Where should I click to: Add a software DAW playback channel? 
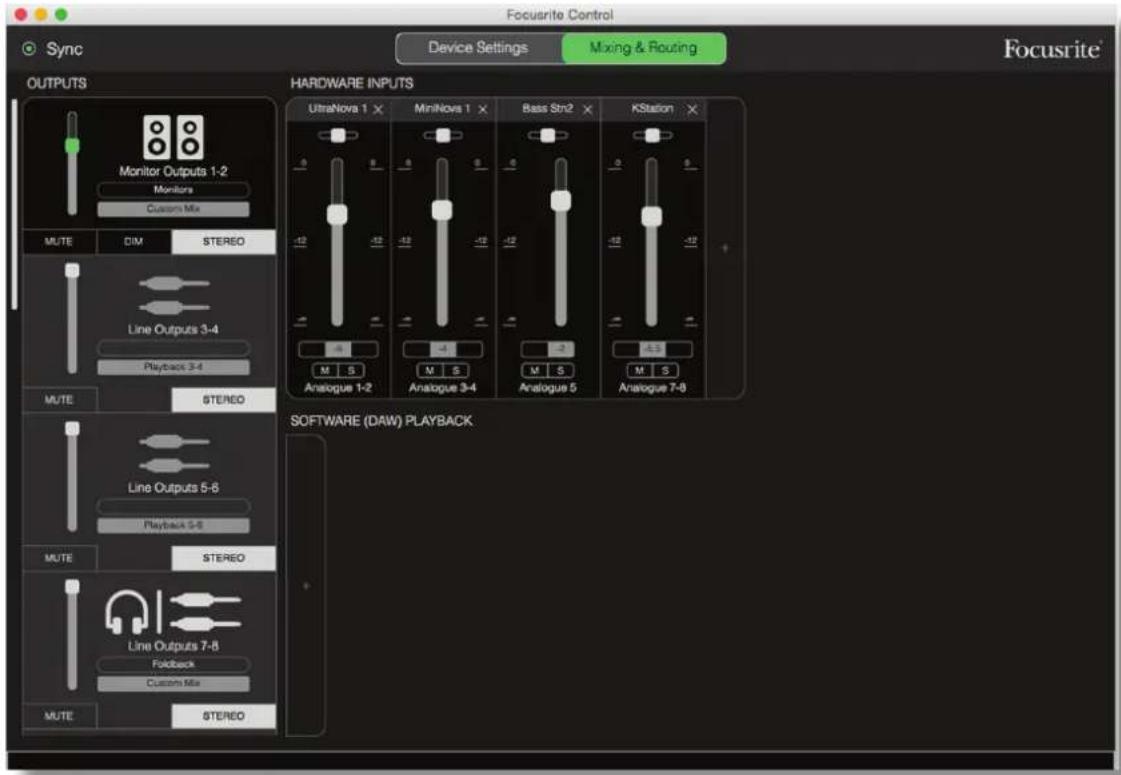(x=306, y=586)
